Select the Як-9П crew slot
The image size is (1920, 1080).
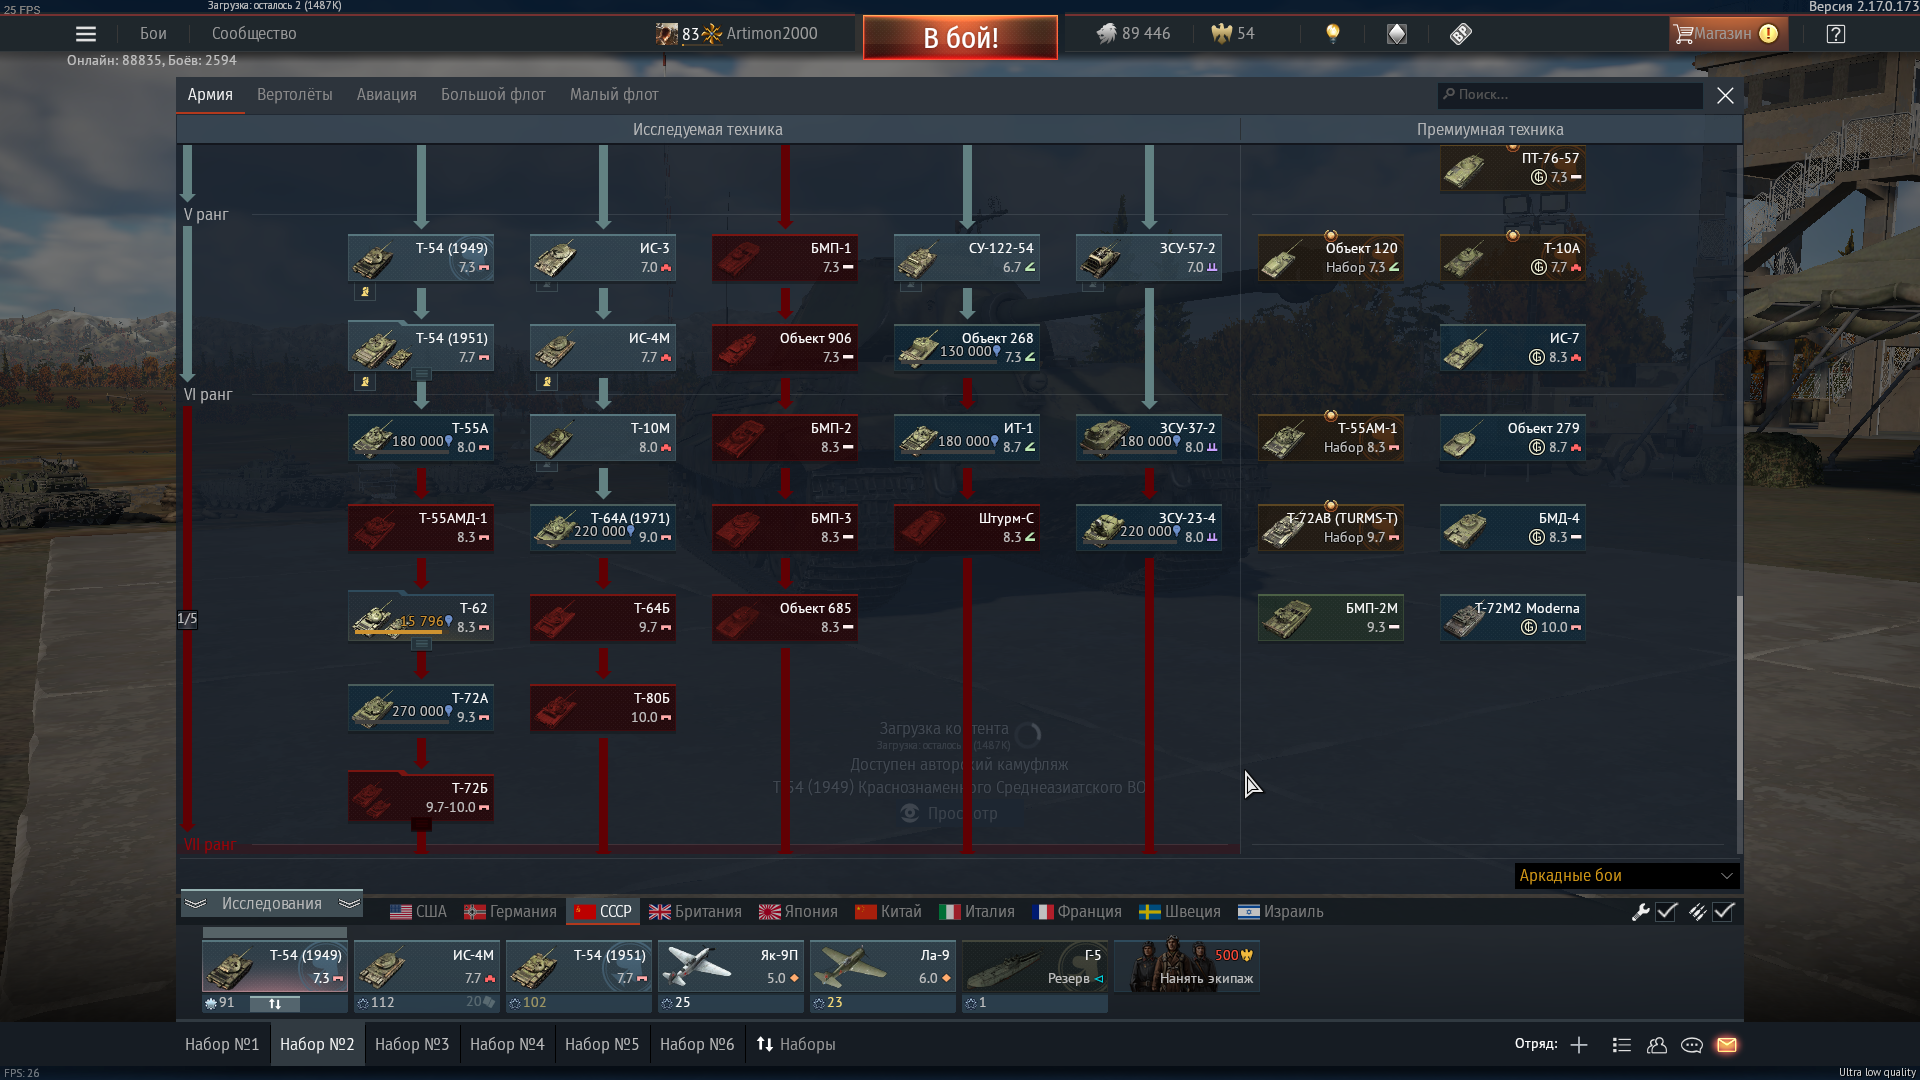pyautogui.click(x=731, y=966)
